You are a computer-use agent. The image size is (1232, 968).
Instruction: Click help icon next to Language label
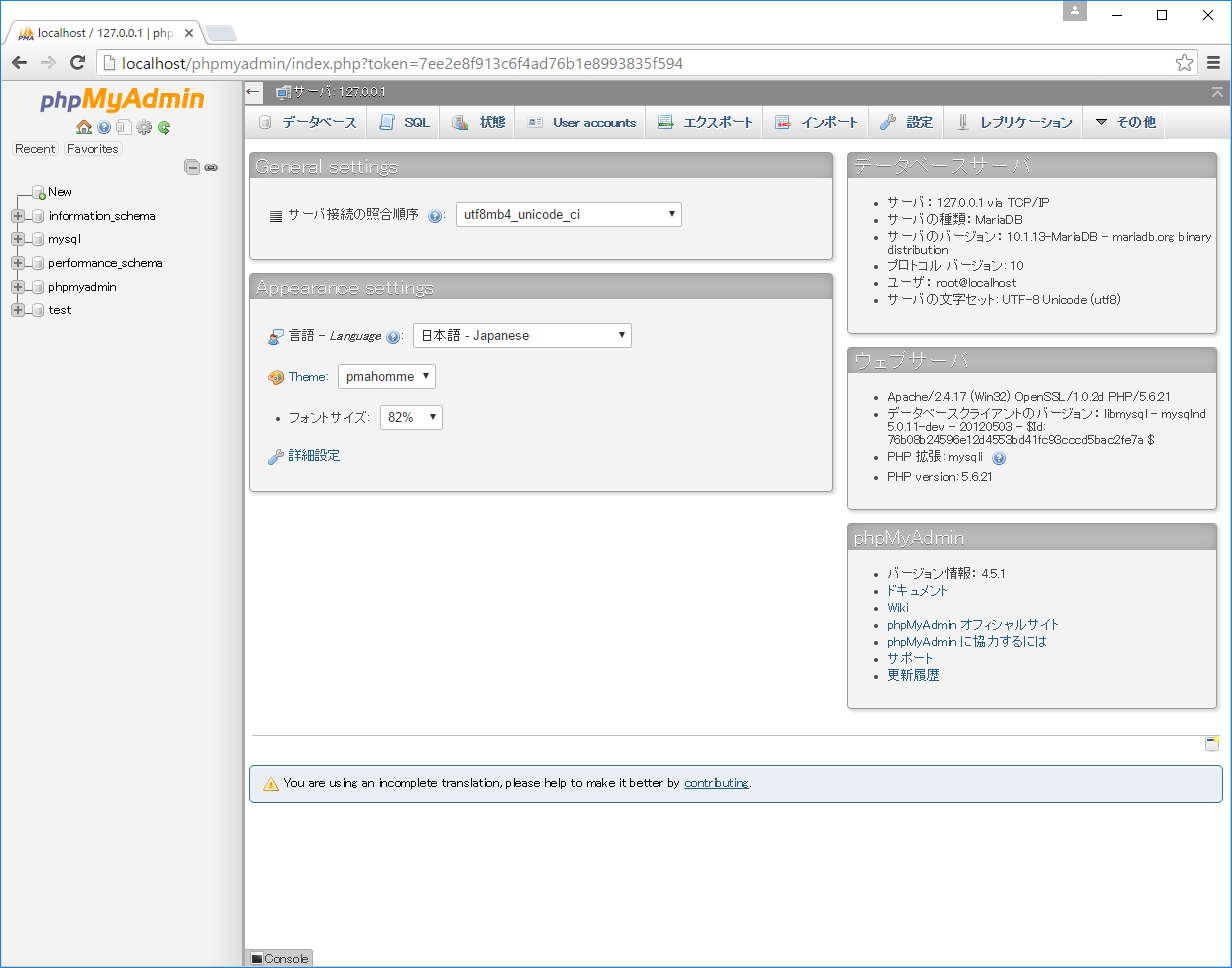tap(393, 337)
